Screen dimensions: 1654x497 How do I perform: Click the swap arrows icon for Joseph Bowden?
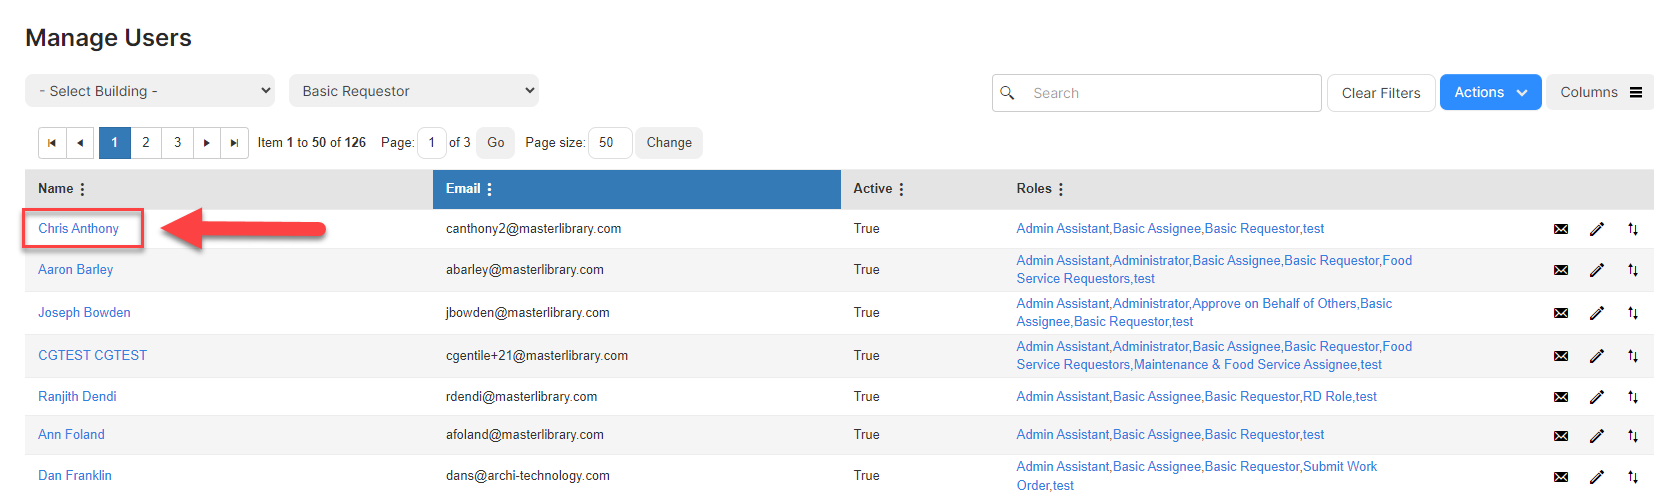coord(1633,313)
